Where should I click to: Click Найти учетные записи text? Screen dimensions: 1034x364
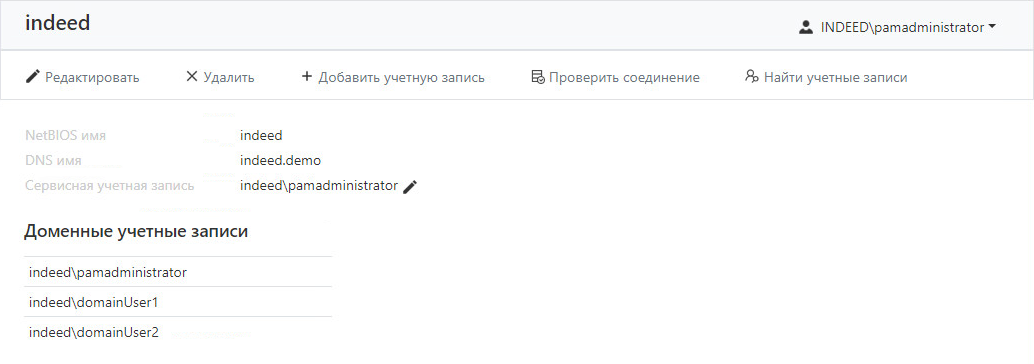pyautogui.click(x=836, y=78)
